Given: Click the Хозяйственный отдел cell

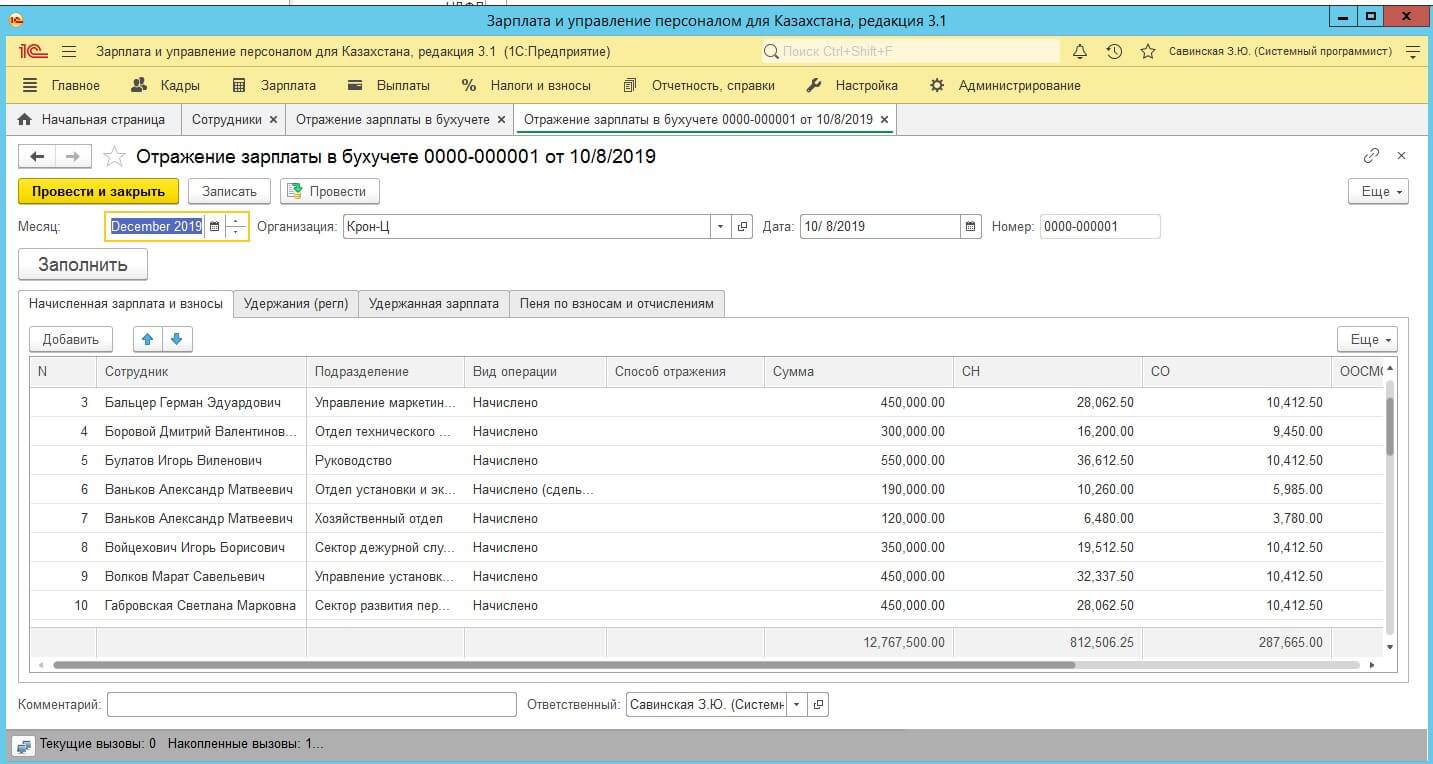Looking at the screenshot, I should click(385, 519).
